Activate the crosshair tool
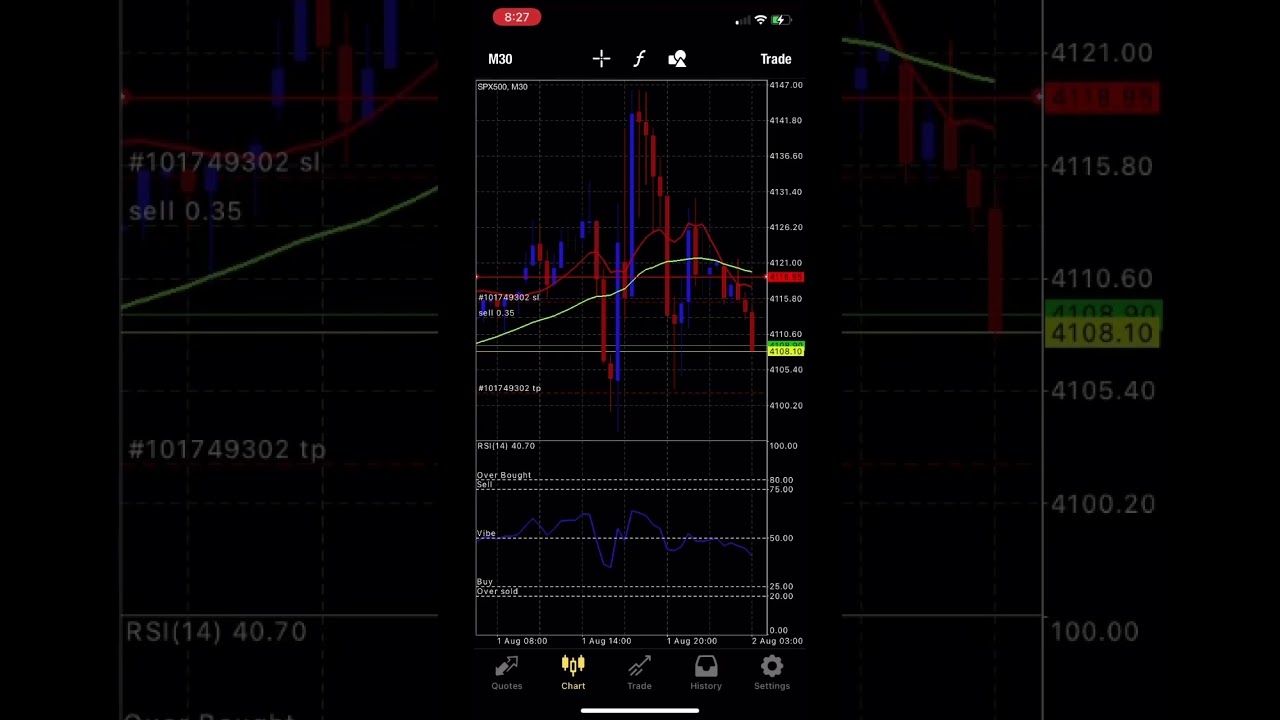Screen dimensions: 1280x720 pyautogui.click(x=601, y=59)
